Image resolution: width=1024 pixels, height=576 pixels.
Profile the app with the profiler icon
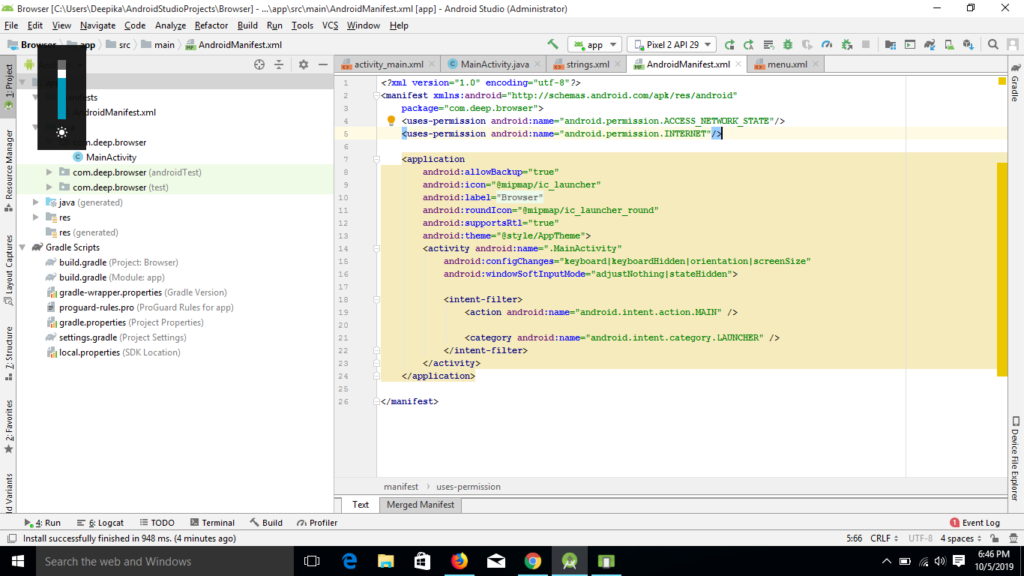pos(827,44)
